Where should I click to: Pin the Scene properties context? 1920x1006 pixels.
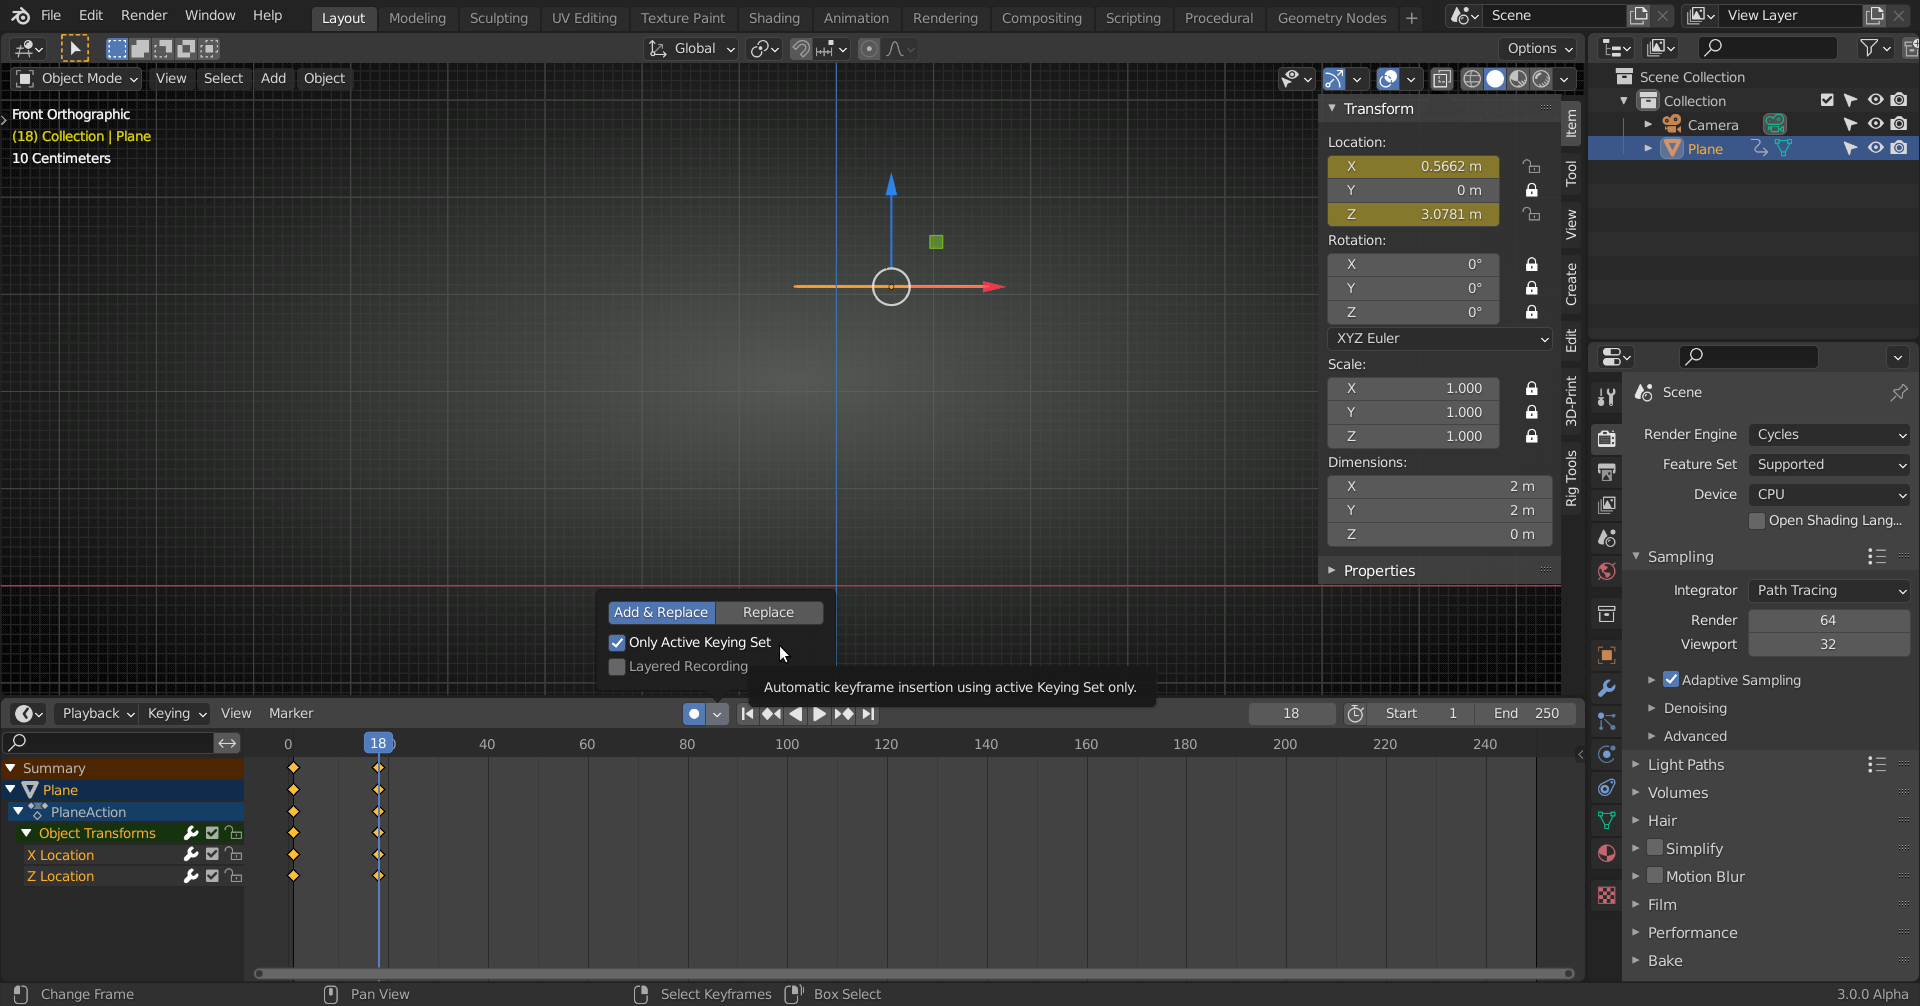(1898, 393)
